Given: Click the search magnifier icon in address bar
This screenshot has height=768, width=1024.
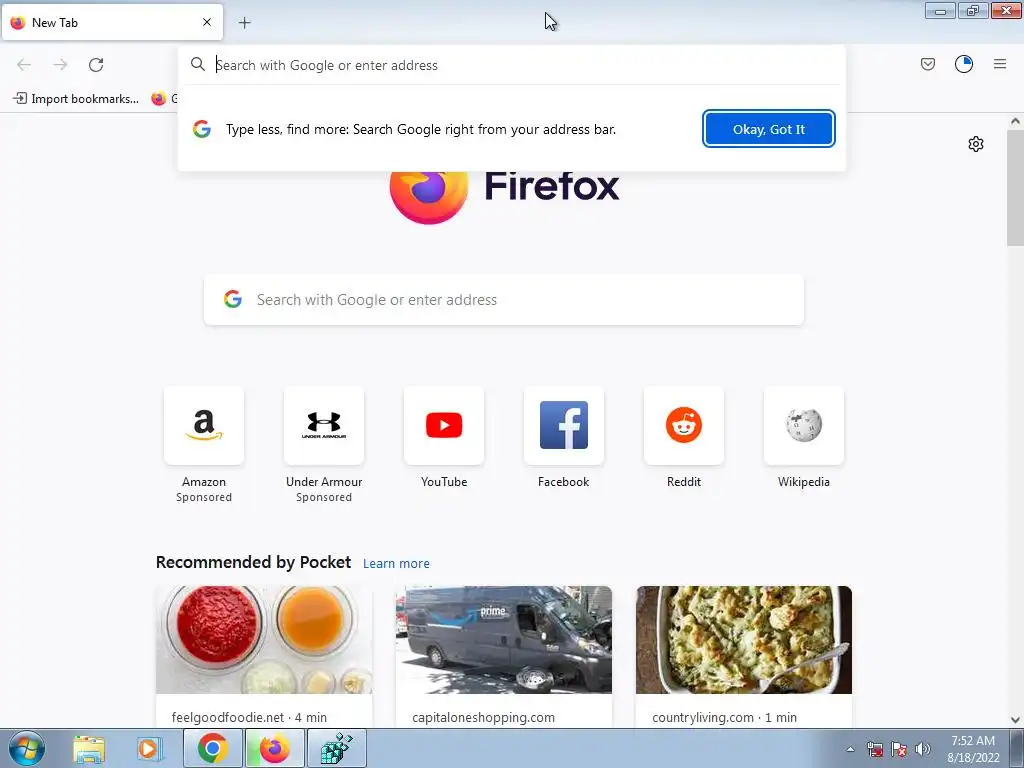Looking at the screenshot, I should pos(198,64).
